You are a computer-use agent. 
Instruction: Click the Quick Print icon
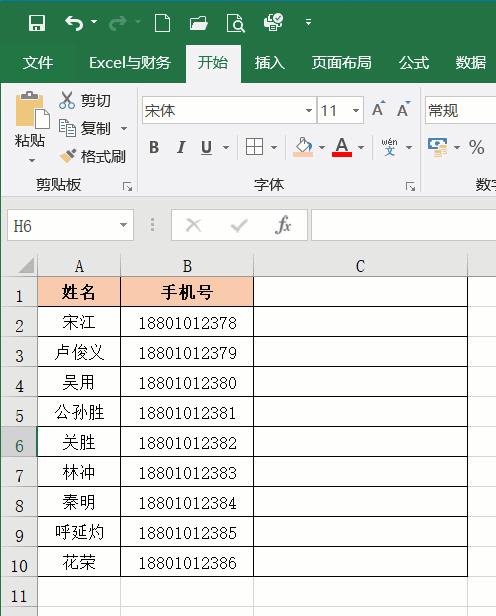tap(273, 22)
